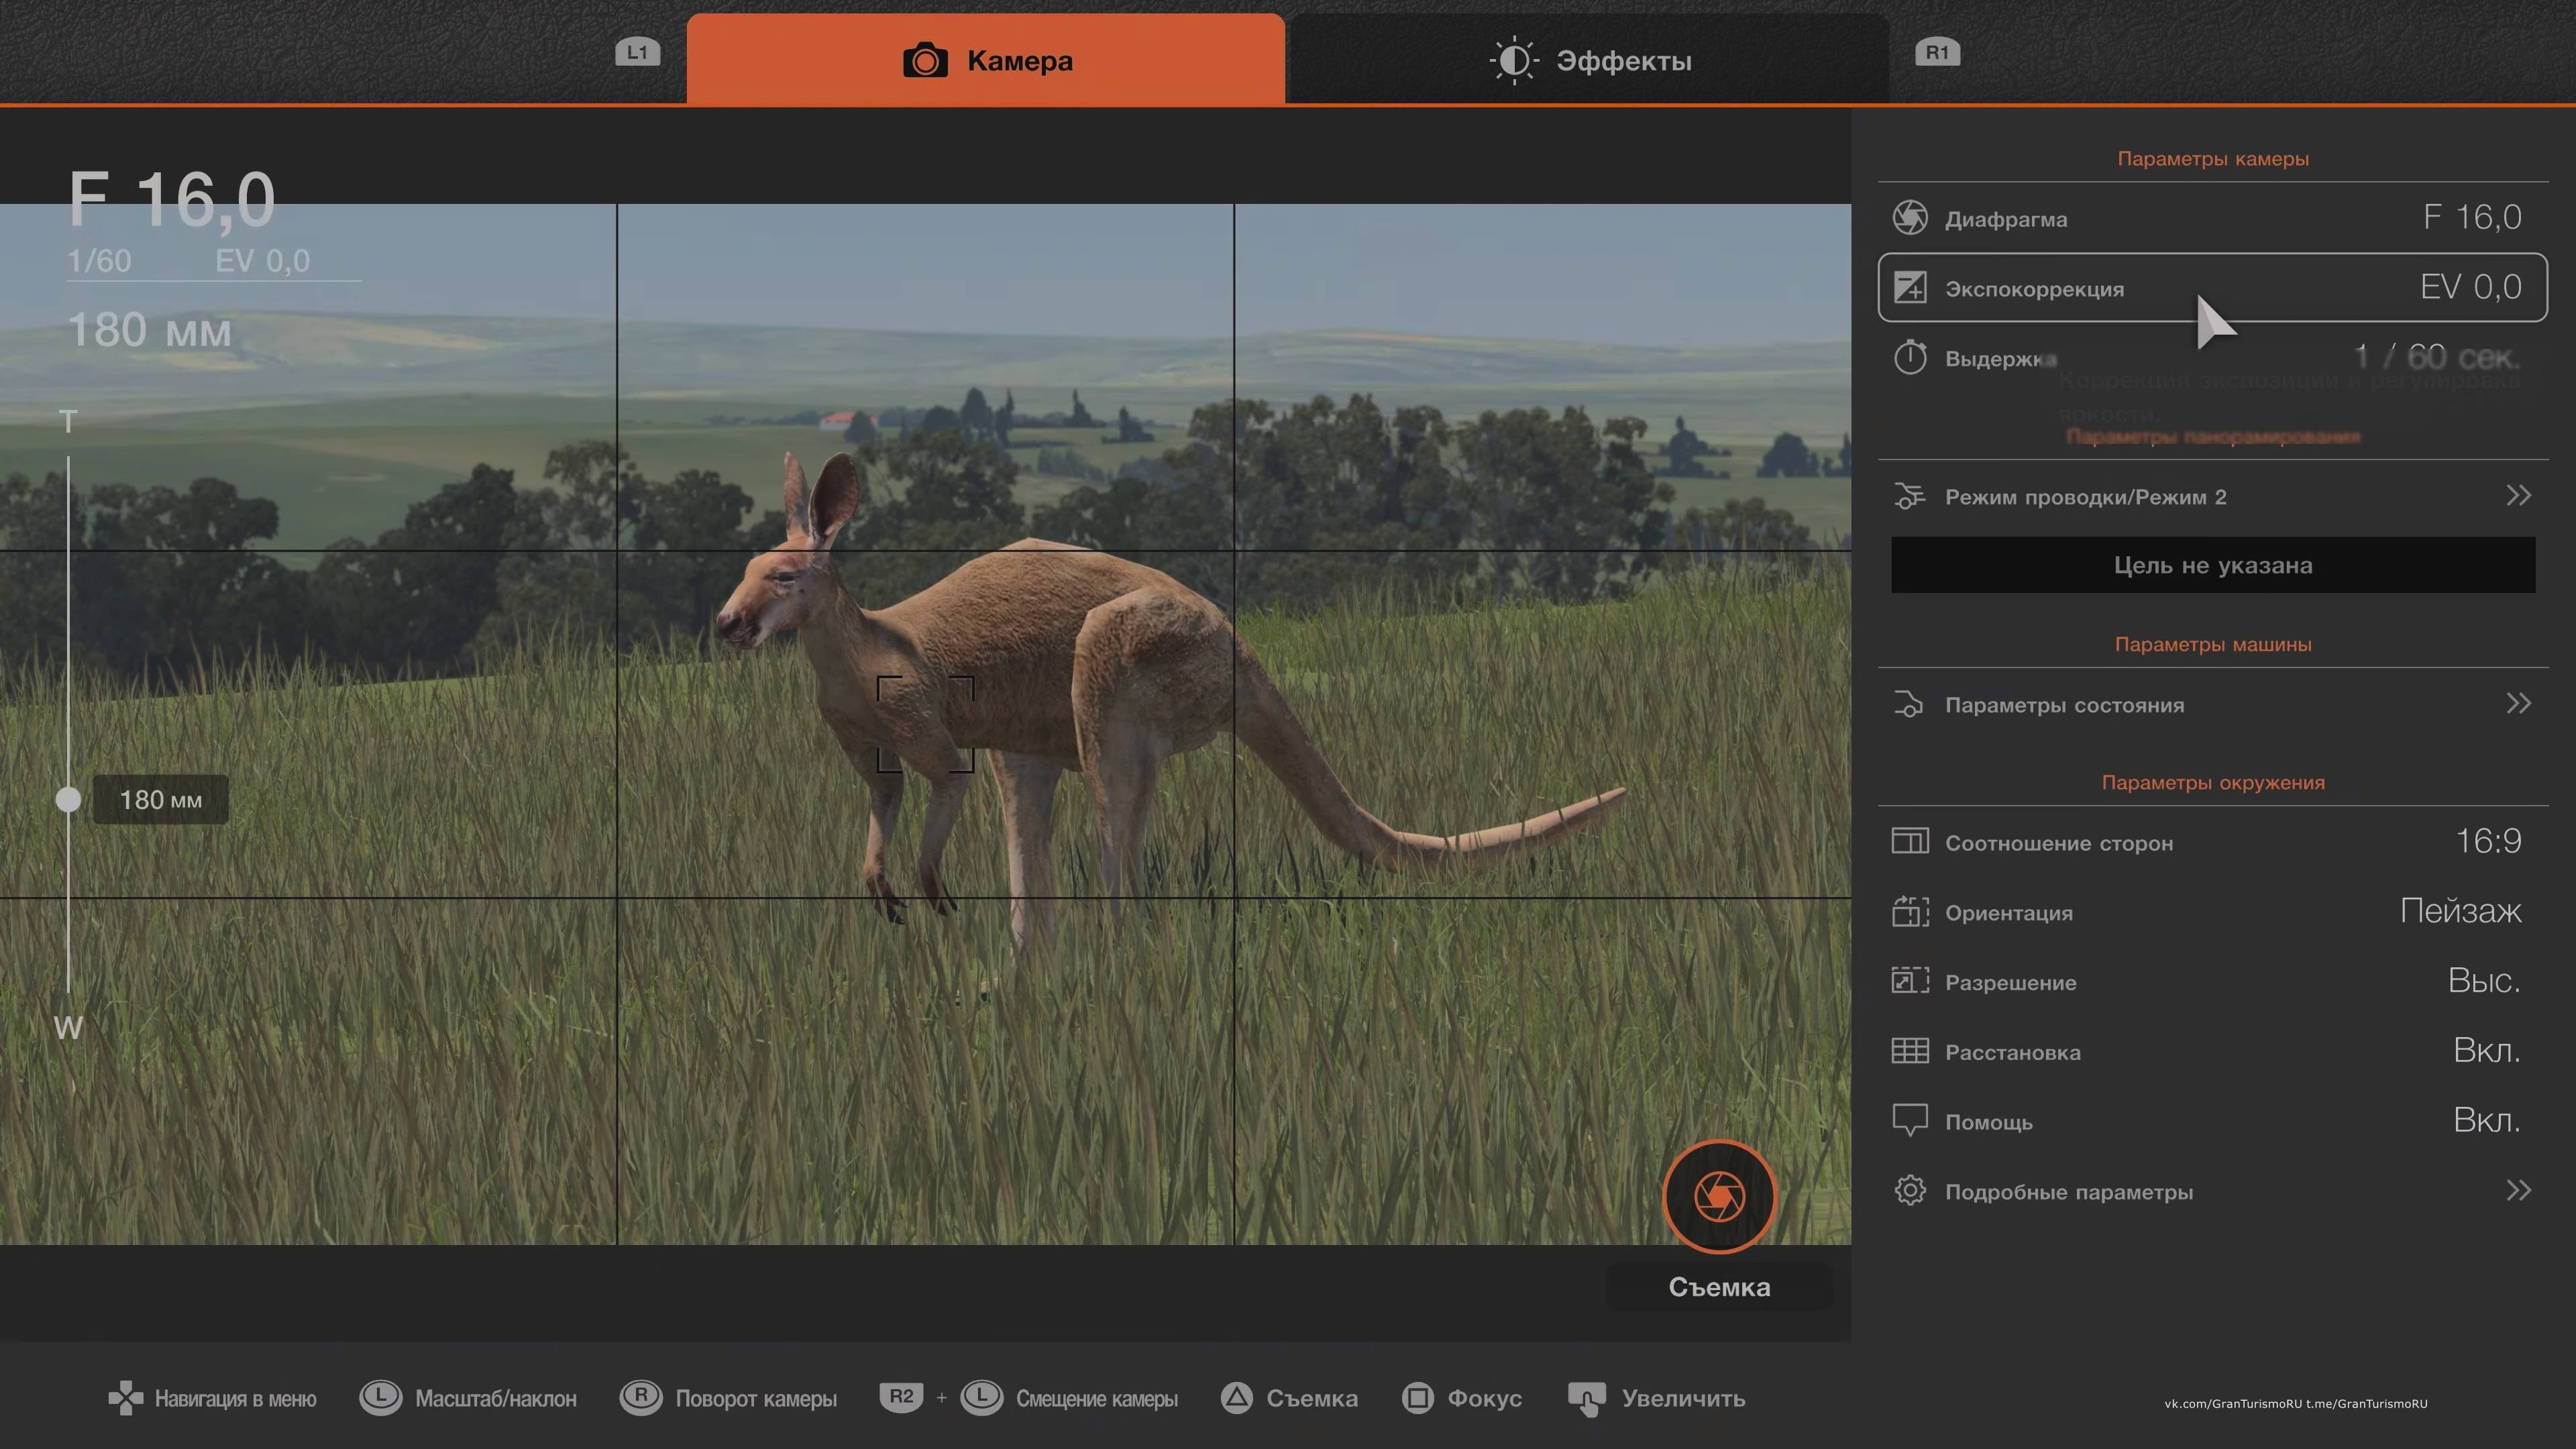
Task: Expand Подробные параметры chevron
Action: [x=2518, y=1190]
